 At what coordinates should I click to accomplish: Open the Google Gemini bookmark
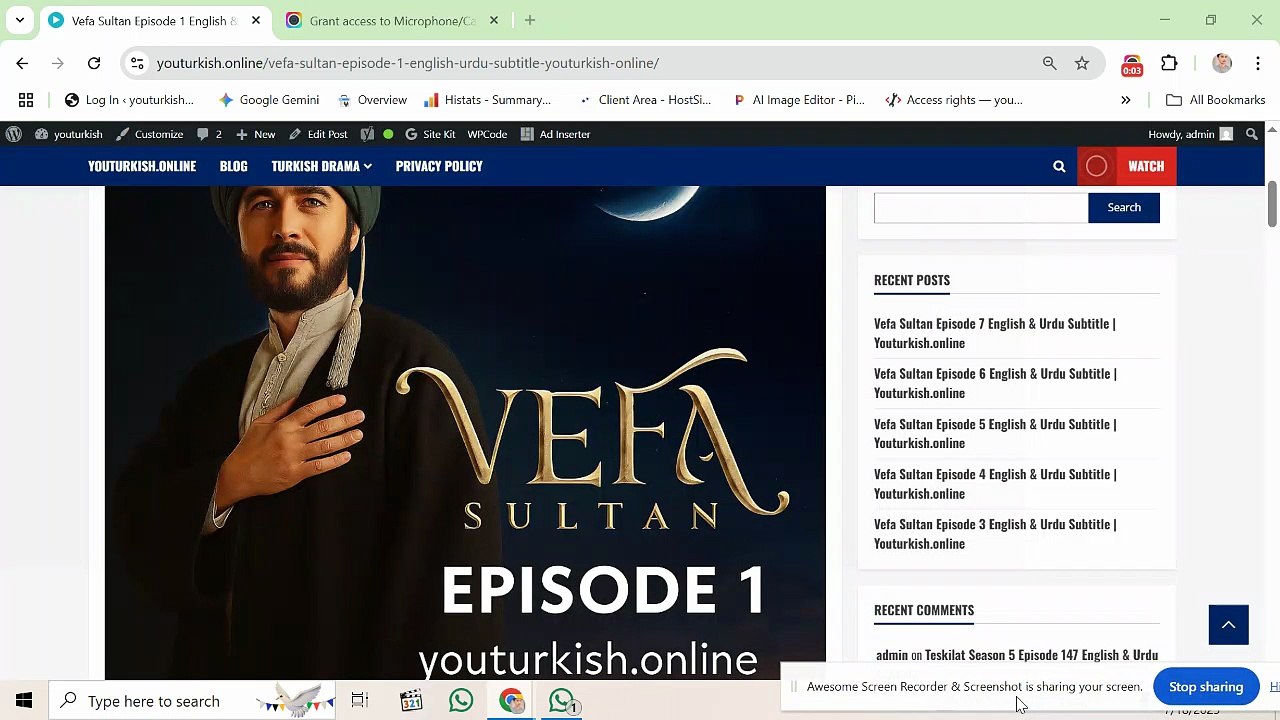pyautogui.click(x=268, y=100)
